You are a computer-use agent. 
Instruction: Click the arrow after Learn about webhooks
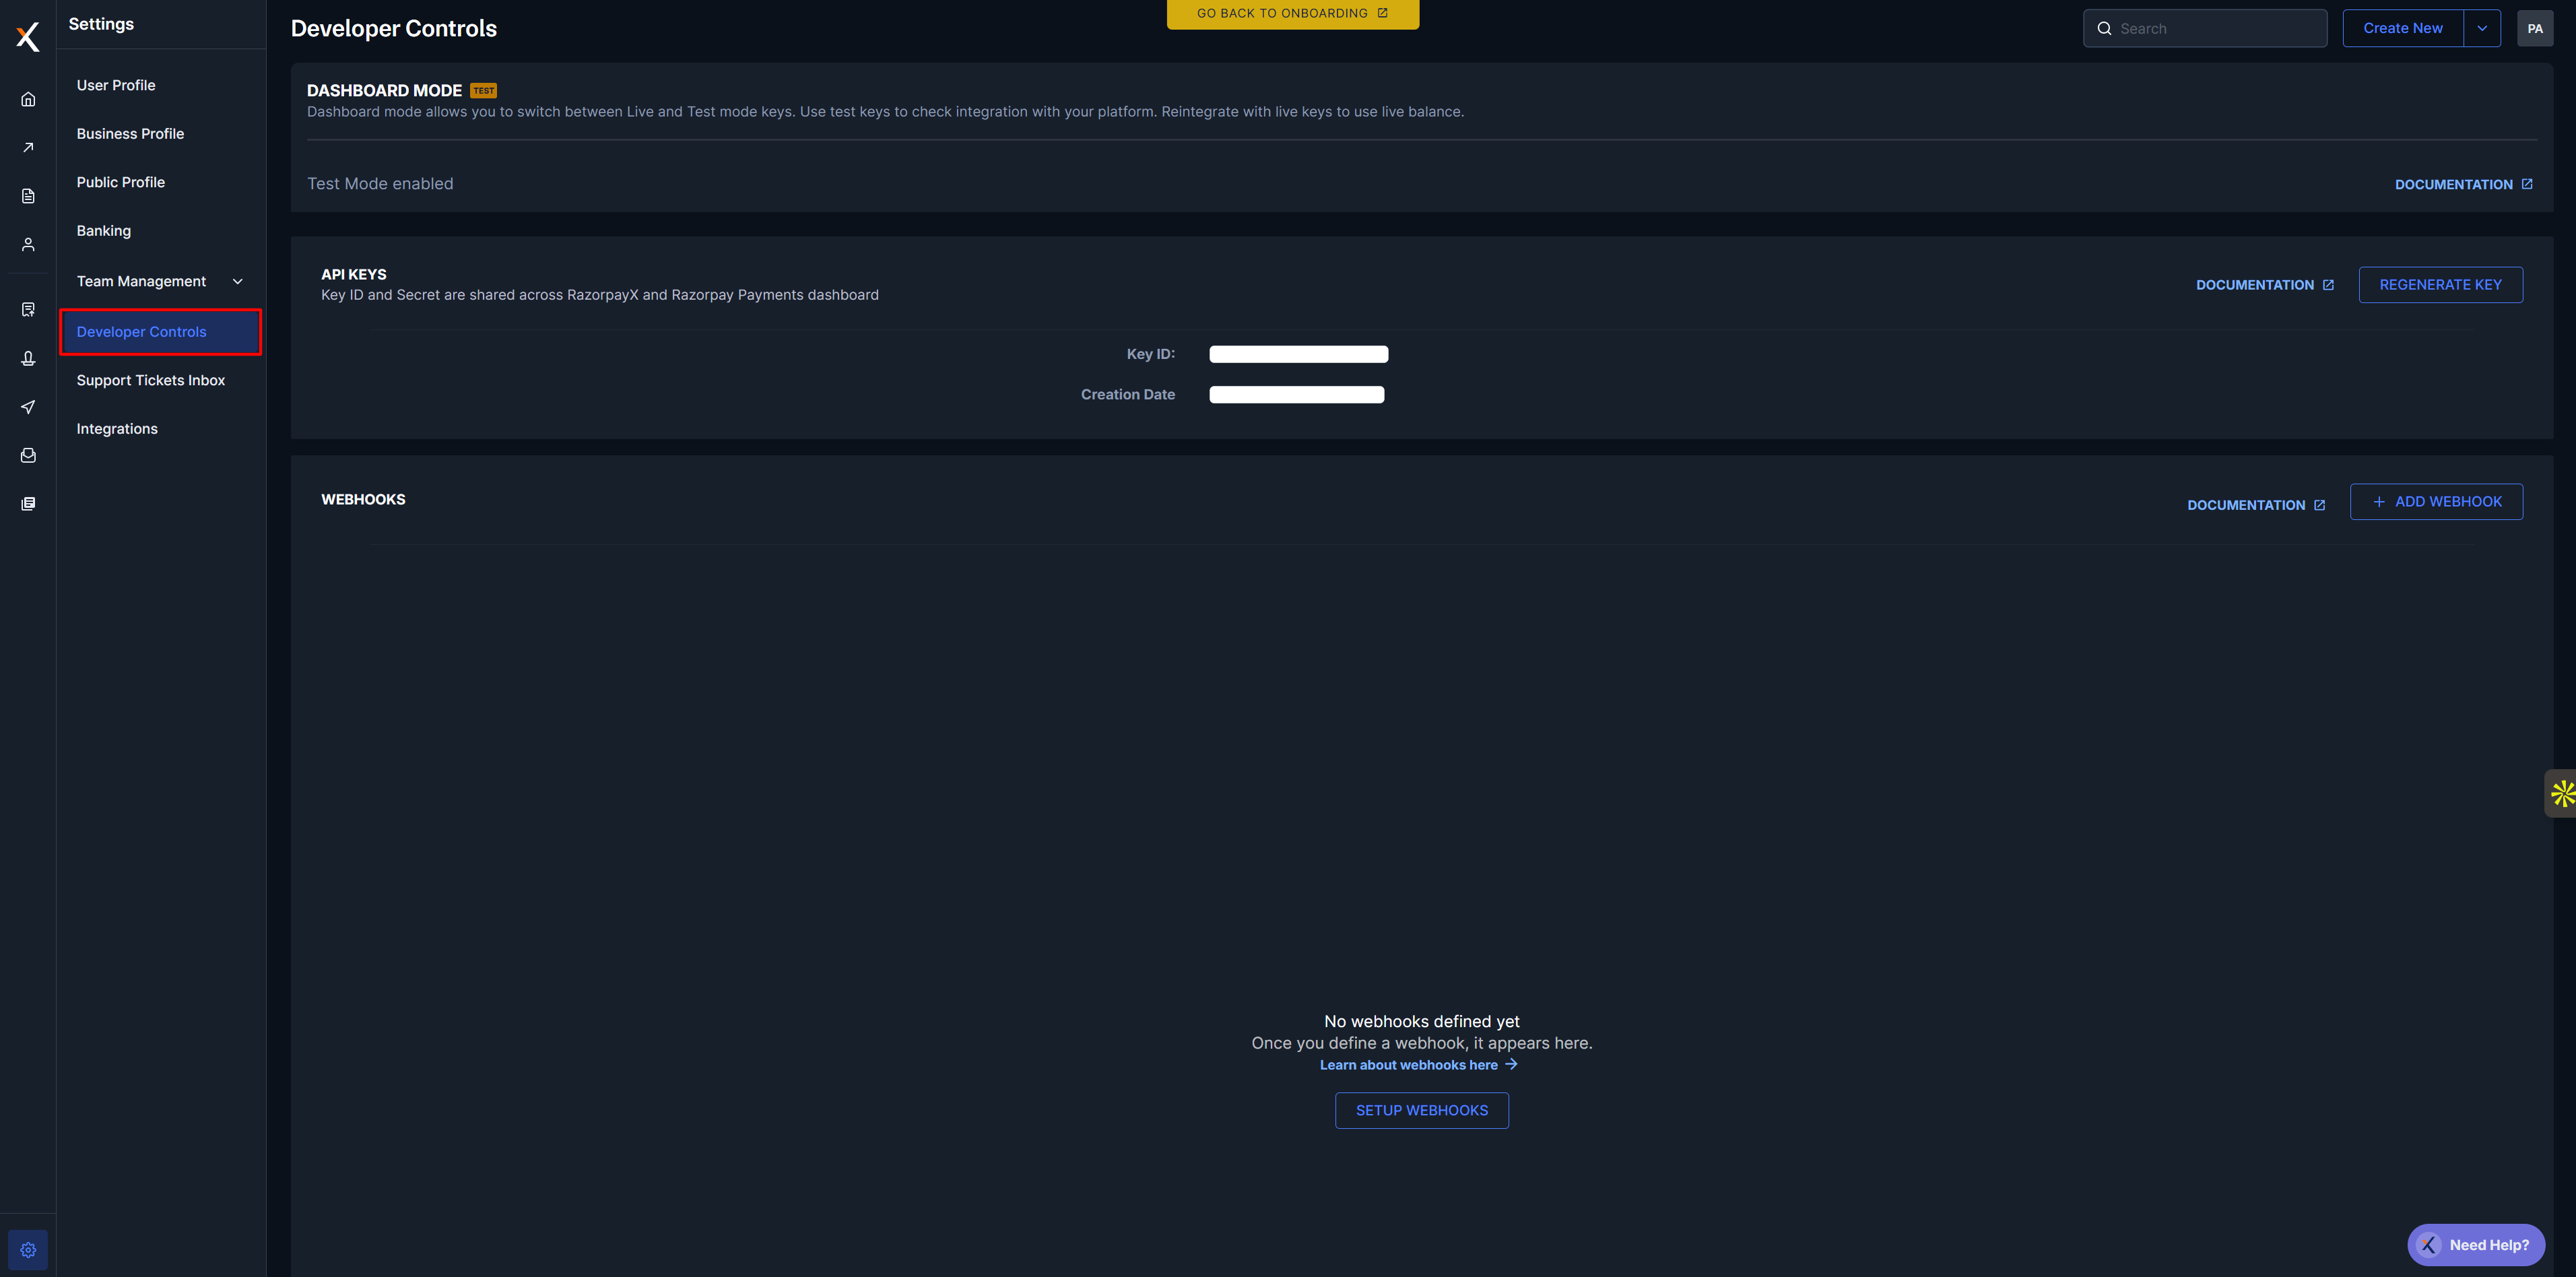pyautogui.click(x=1511, y=1065)
